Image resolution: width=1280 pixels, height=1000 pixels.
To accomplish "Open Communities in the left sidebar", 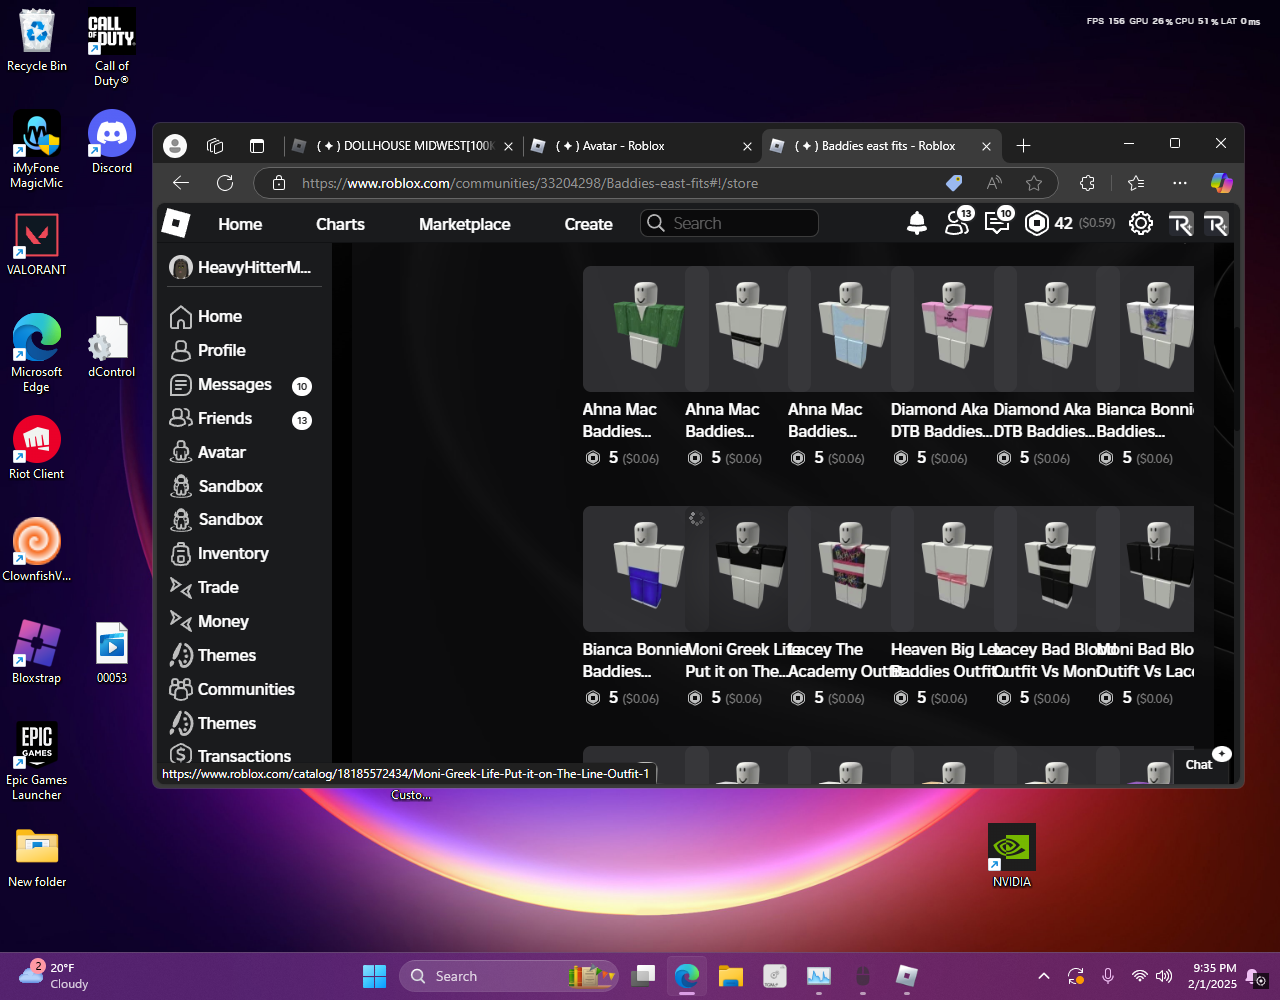I will [245, 689].
